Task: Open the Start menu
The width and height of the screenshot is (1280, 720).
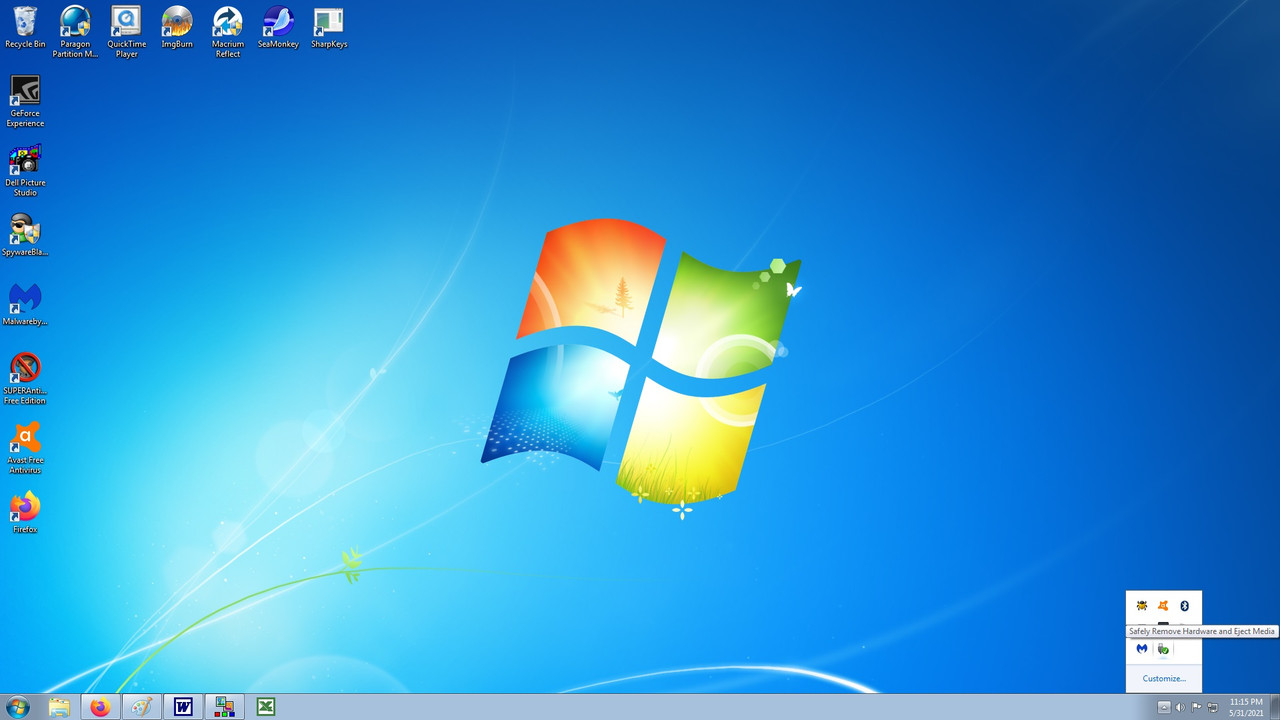Action: [18, 707]
